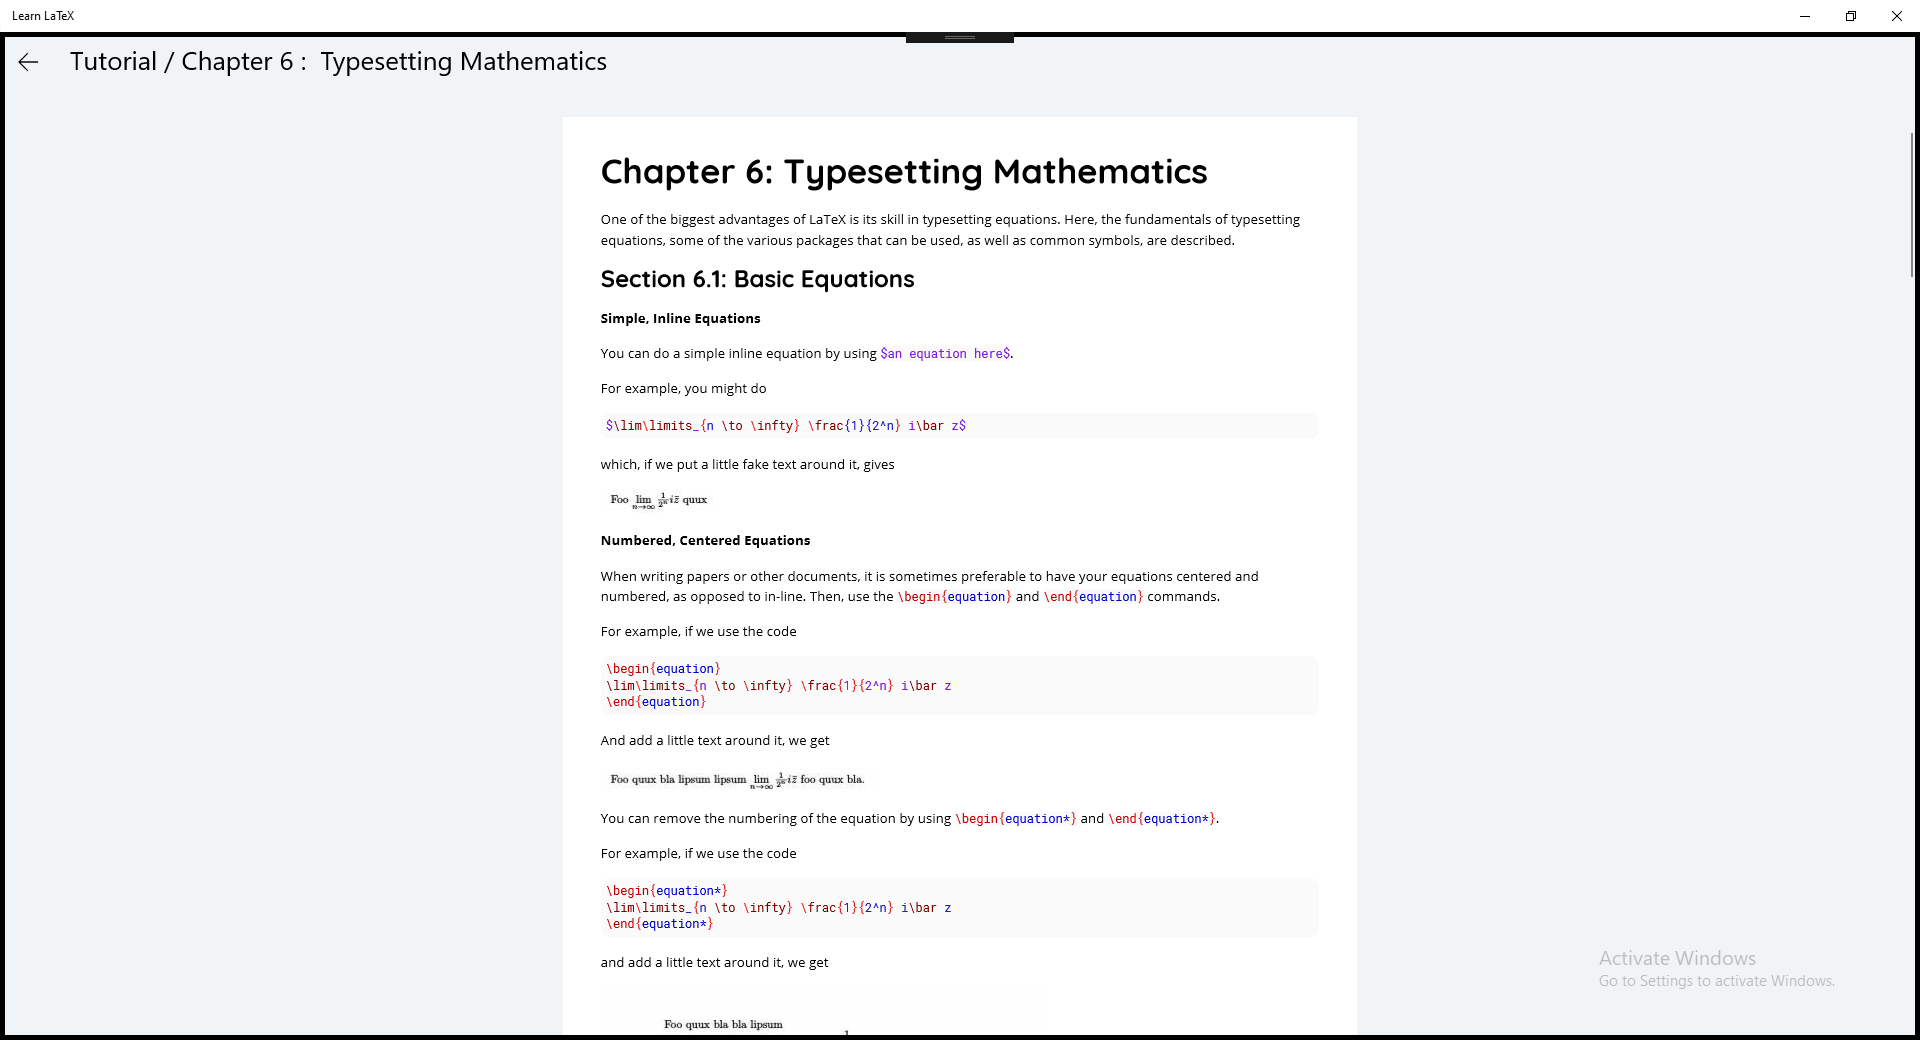Image resolution: width=1920 pixels, height=1040 pixels.
Task: Click the "Chapter 6: Typesetting Mathematics" heading
Action: click(904, 172)
